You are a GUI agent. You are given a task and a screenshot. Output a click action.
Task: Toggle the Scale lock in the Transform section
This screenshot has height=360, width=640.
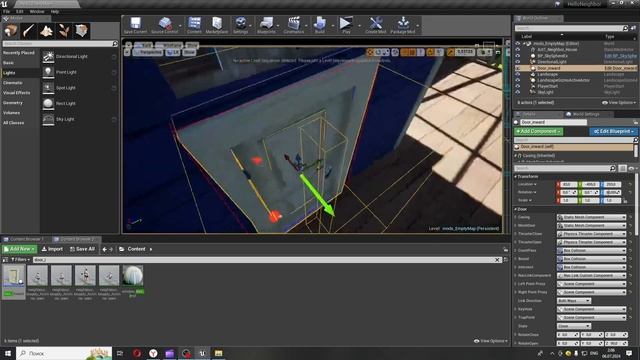click(x=625, y=200)
